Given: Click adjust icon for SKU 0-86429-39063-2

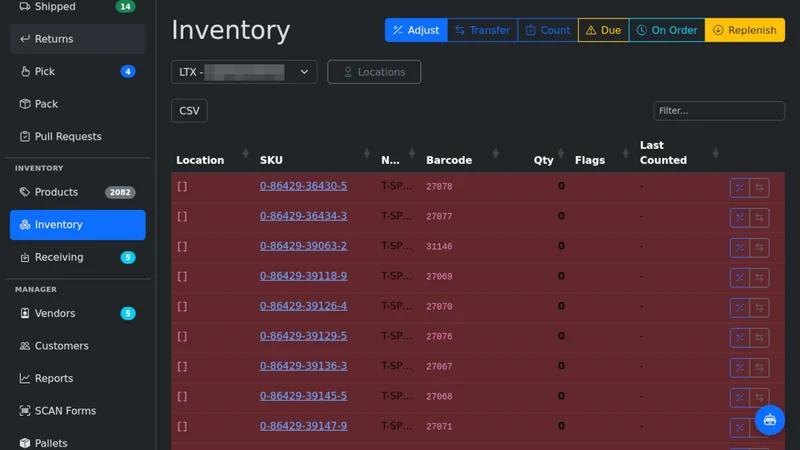Looking at the screenshot, I should pos(740,248).
